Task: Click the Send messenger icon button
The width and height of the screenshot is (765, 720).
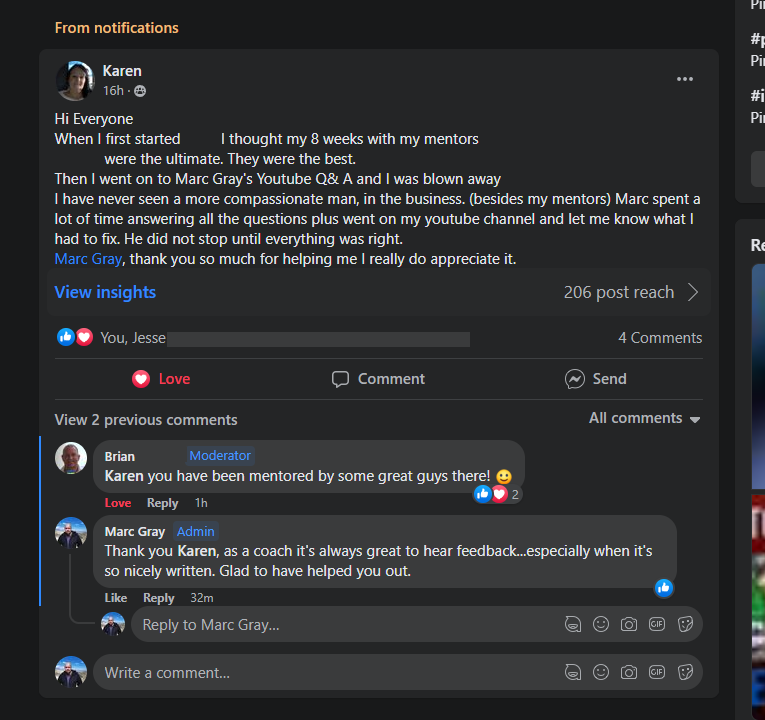Action: pyautogui.click(x=595, y=379)
